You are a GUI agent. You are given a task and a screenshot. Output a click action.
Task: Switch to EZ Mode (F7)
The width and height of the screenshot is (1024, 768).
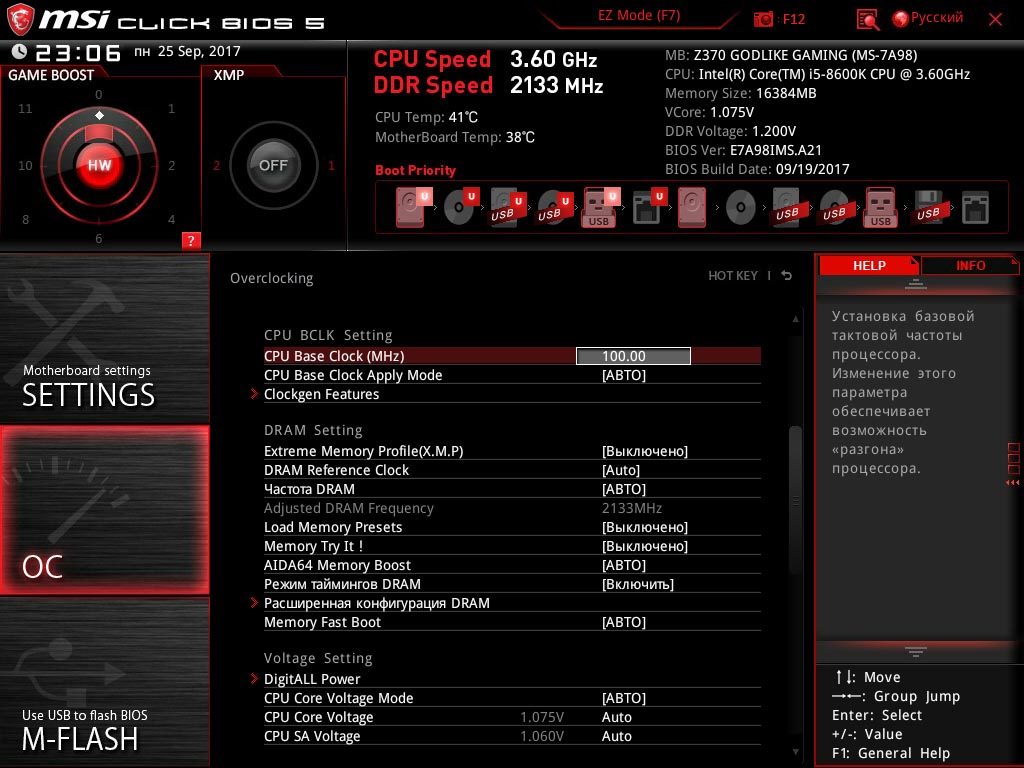coord(639,16)
